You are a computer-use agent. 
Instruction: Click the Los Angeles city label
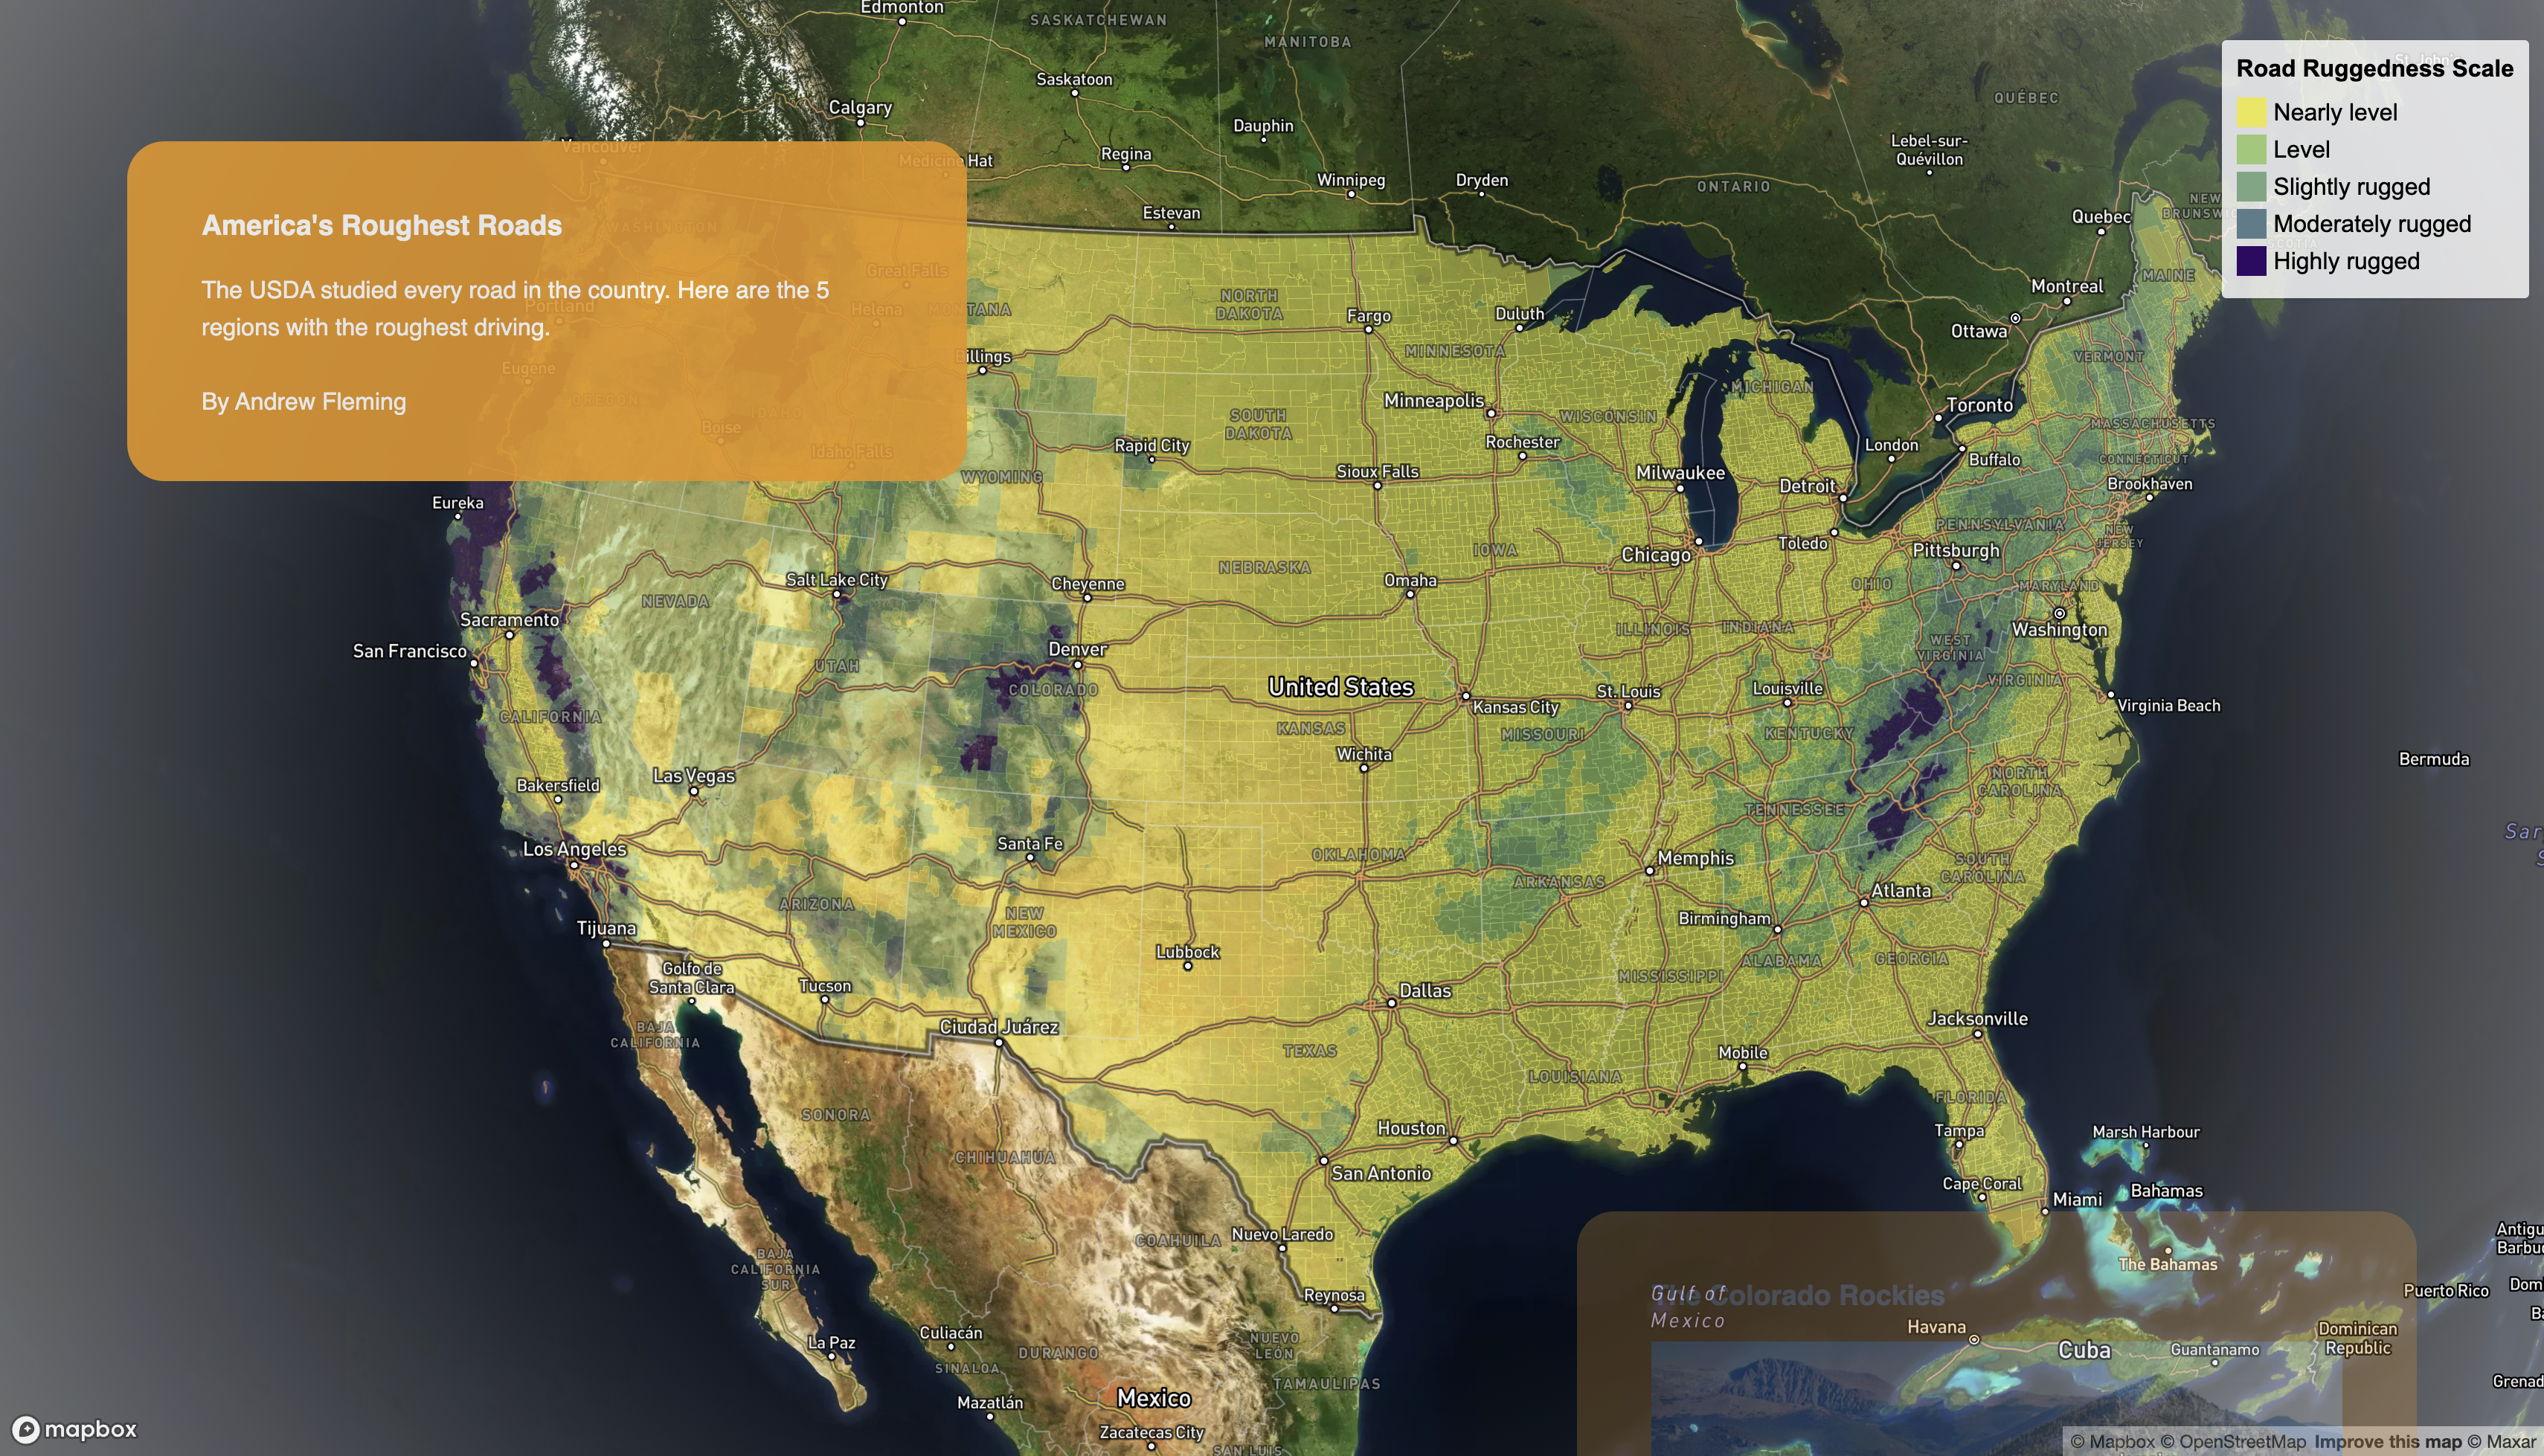(574, 849)
